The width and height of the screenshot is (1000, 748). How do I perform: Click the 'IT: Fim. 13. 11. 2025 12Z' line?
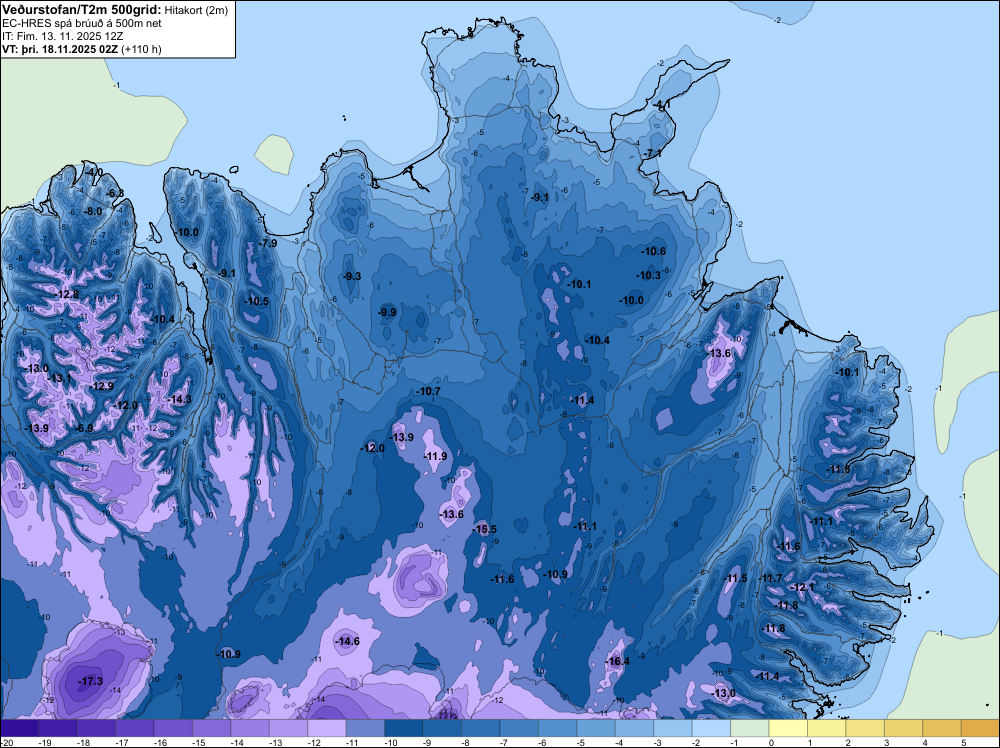[62, 36]
